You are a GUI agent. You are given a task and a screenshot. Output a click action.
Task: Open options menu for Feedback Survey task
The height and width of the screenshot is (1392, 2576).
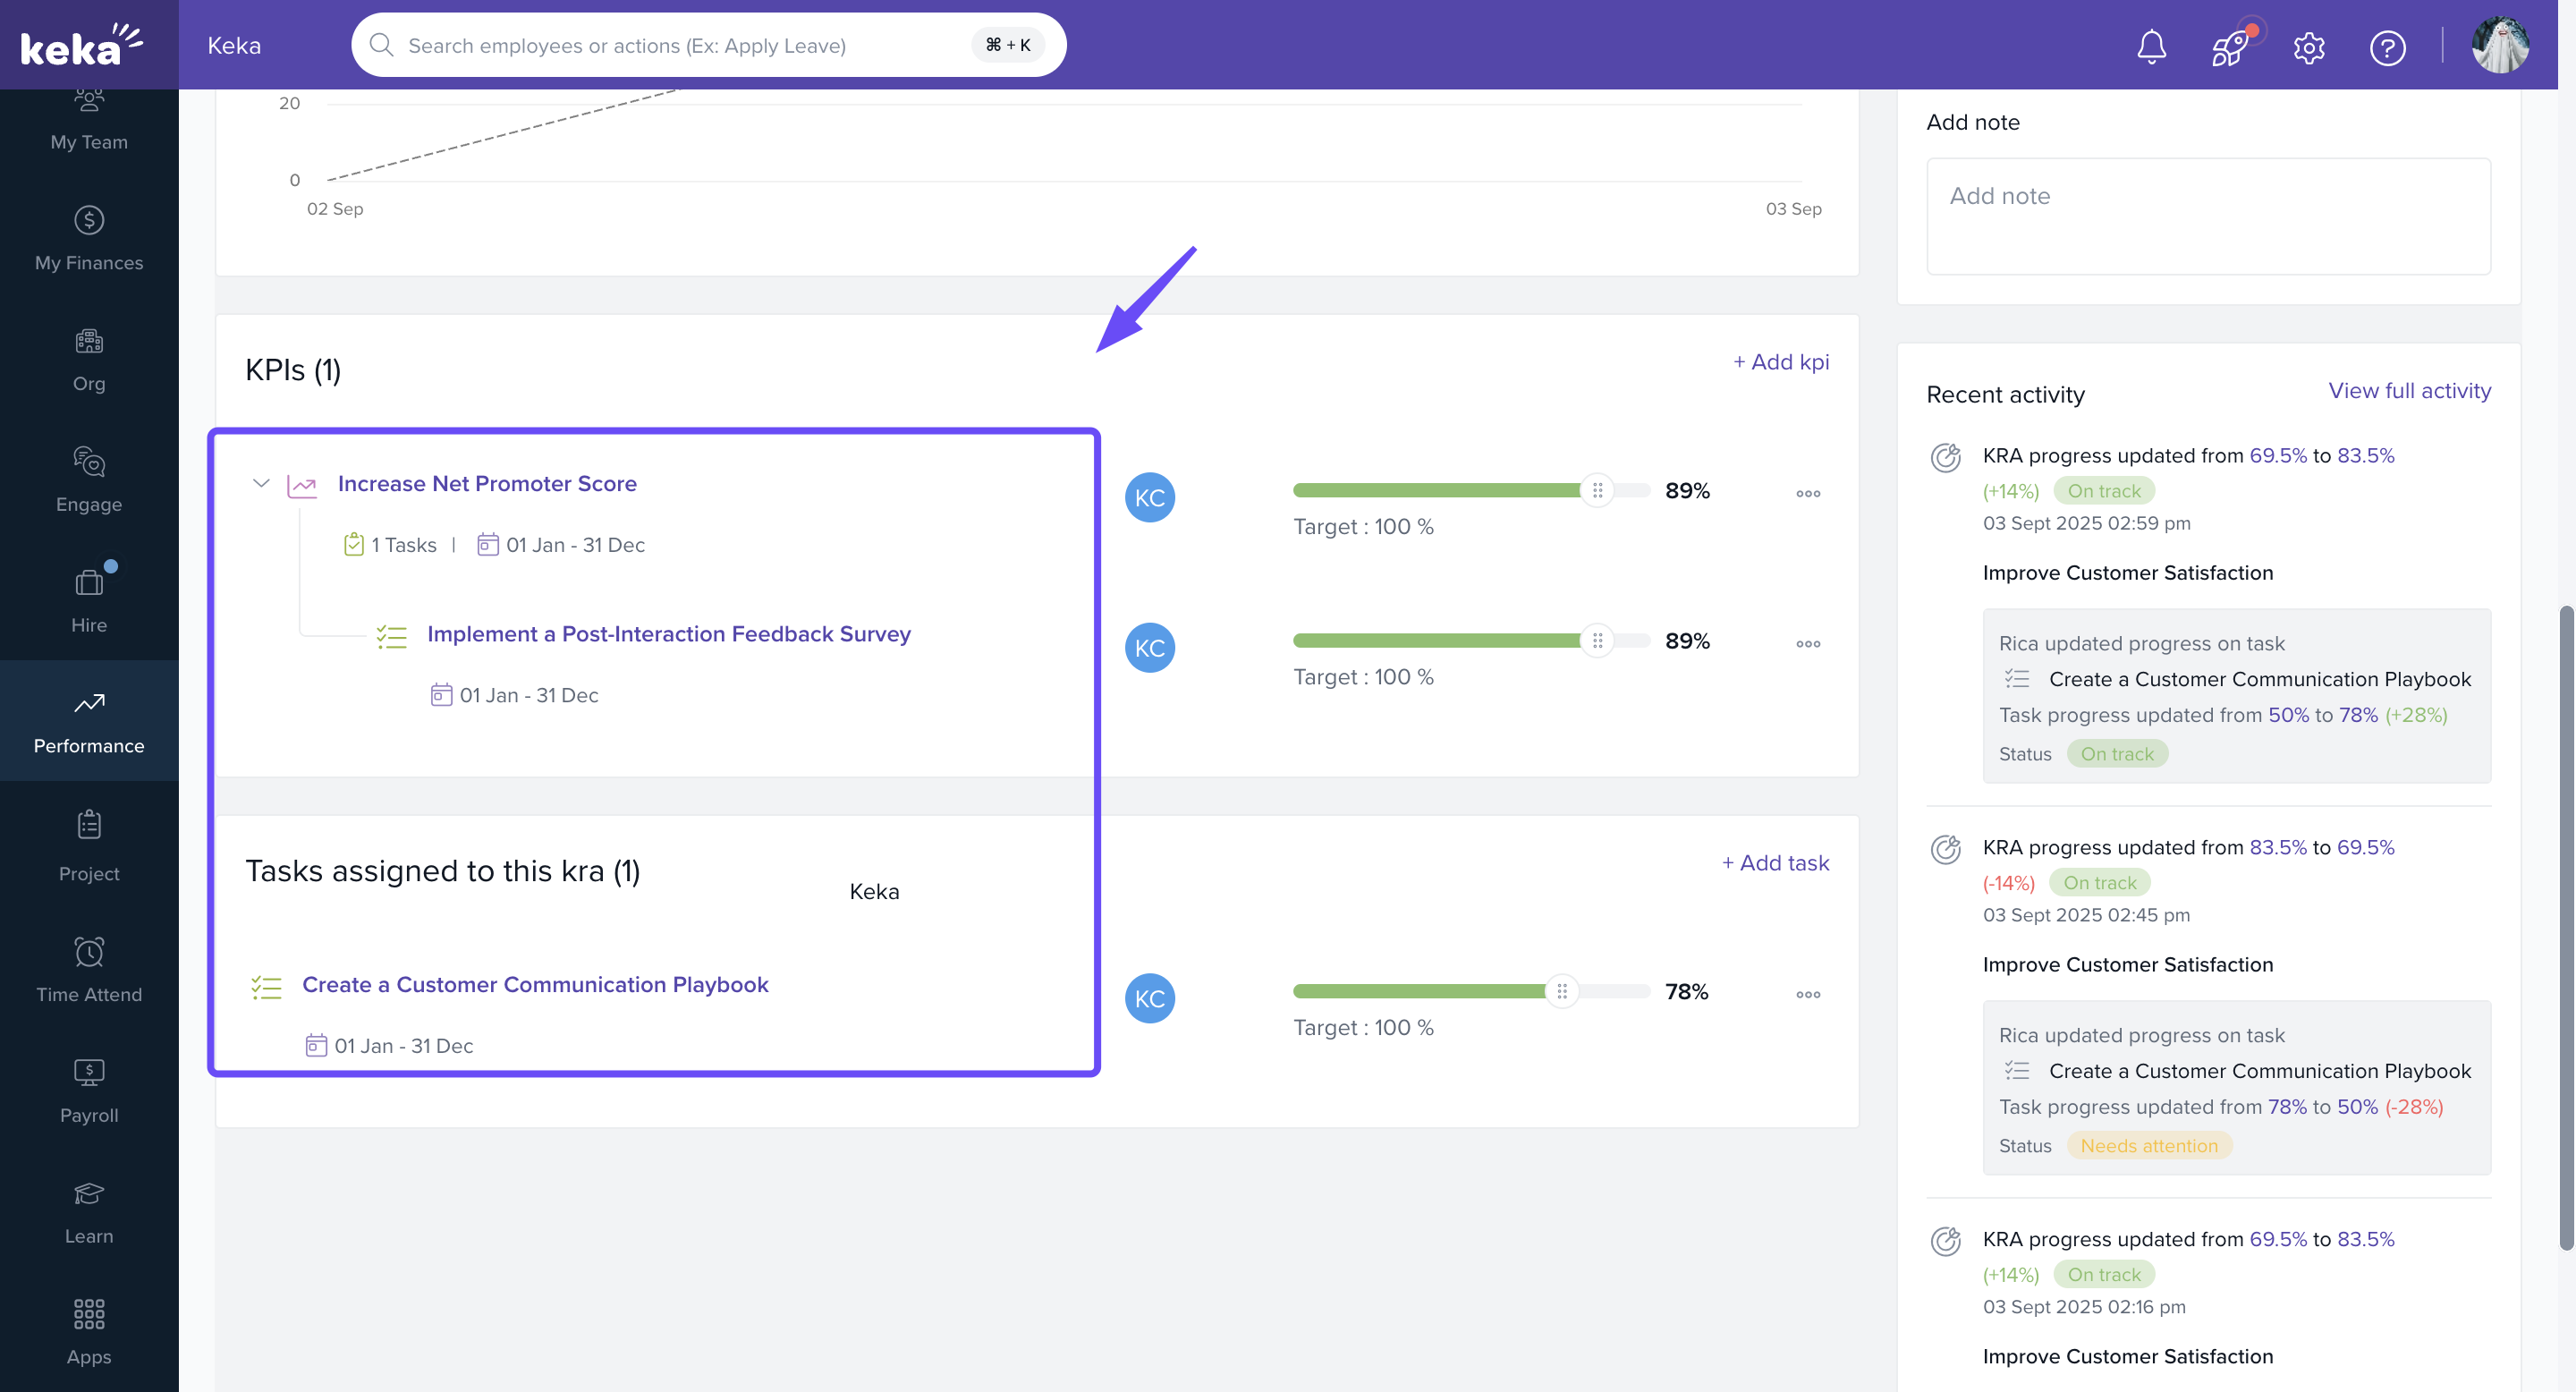1807,644
